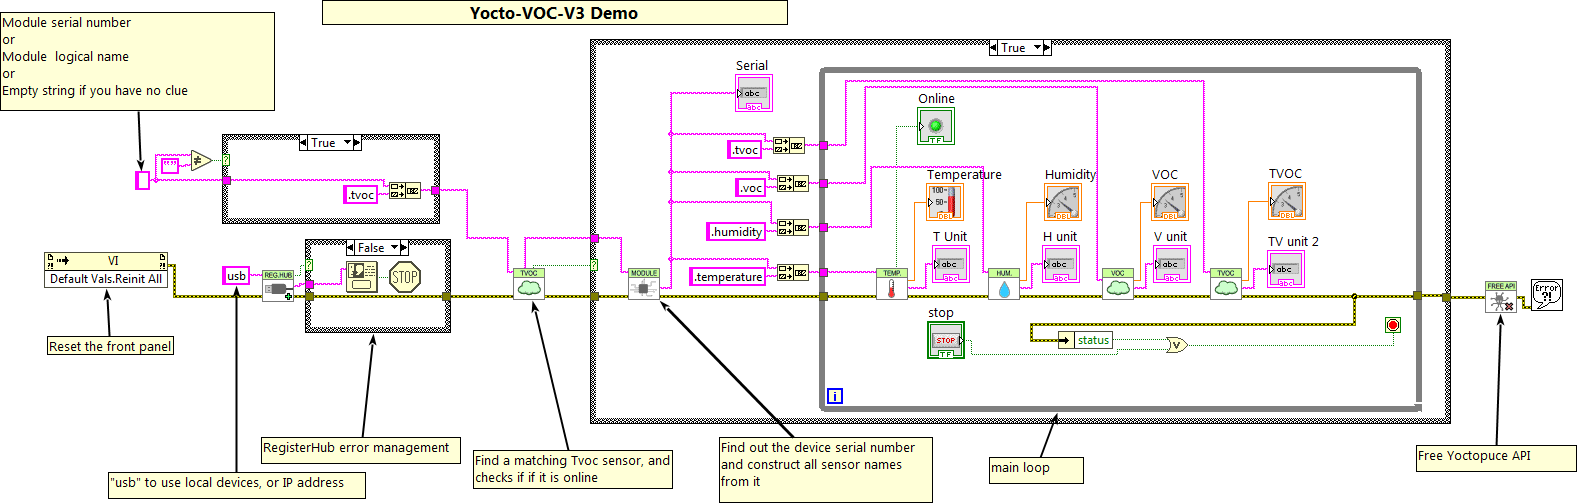Click the loop iteration 'i' terminal
1577x503 pixels.
pos(835,396)
